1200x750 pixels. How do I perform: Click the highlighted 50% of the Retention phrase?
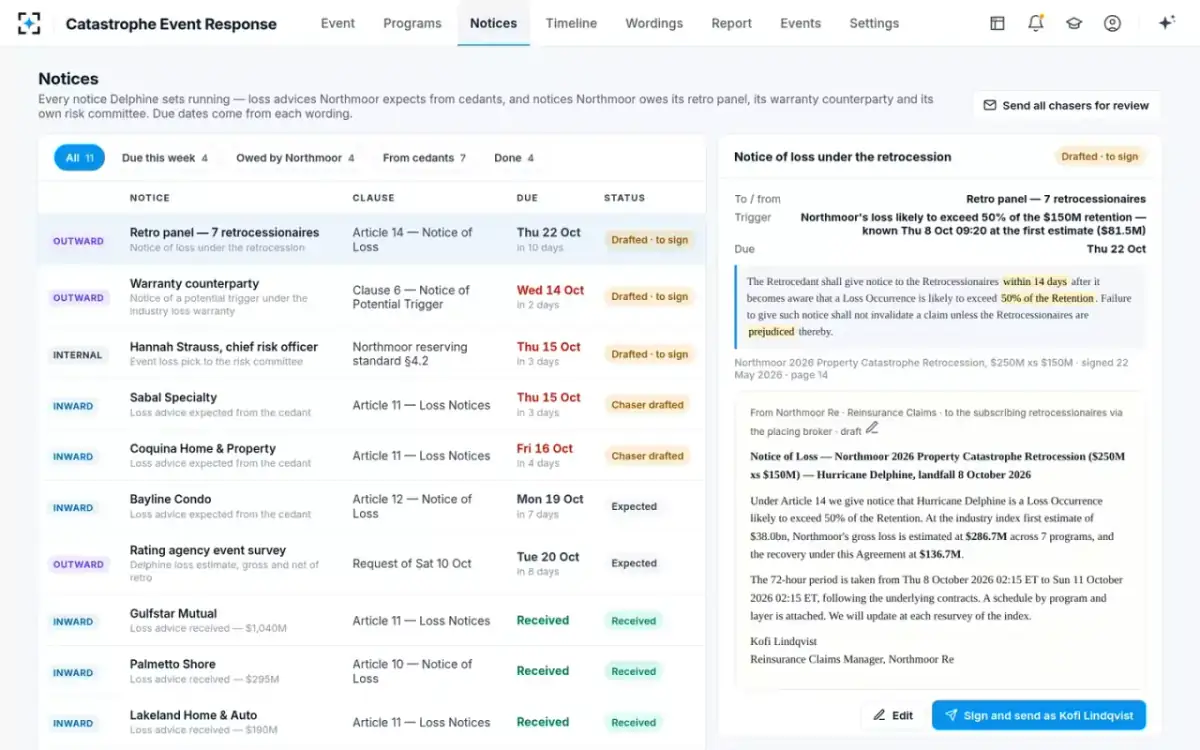click(x=1047, y=298)
